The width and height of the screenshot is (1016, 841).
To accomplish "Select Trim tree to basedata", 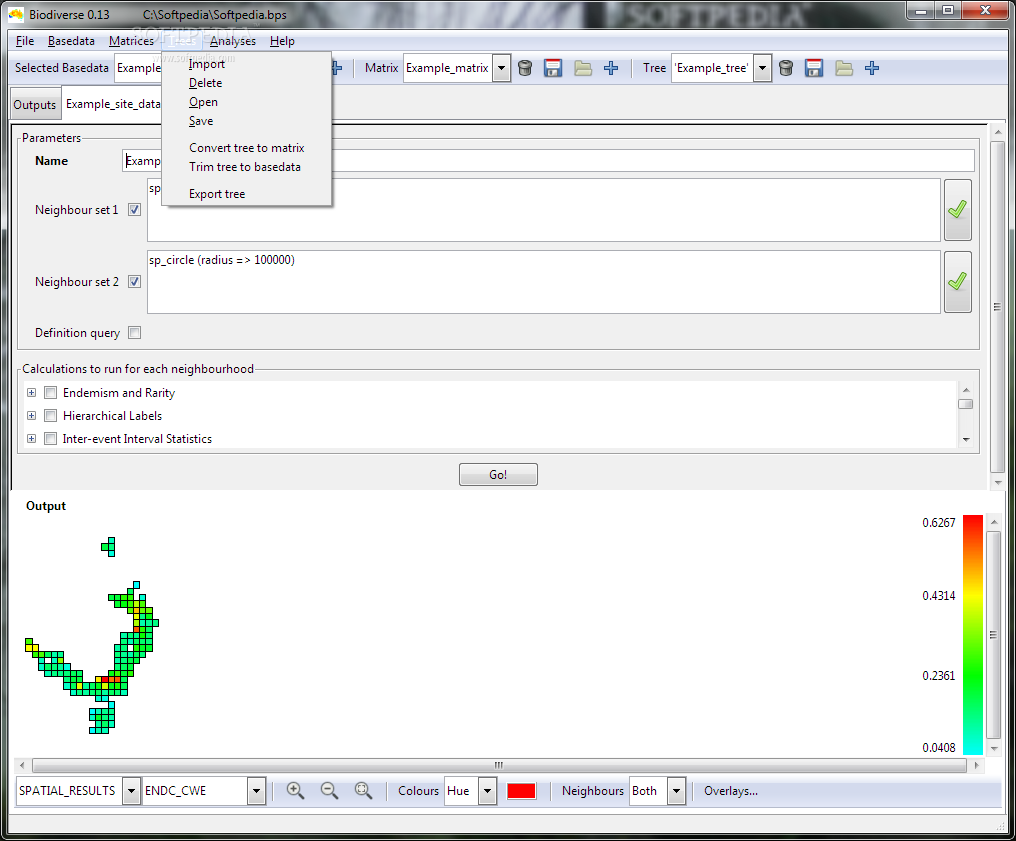I will click(246, 167).
